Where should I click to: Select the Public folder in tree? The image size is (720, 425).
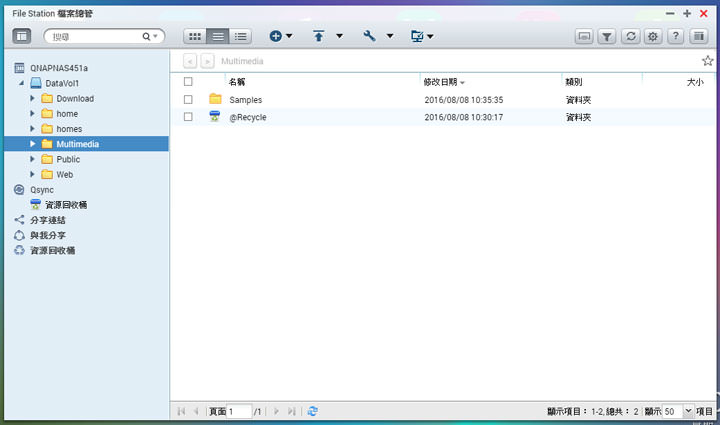(68, 159)
